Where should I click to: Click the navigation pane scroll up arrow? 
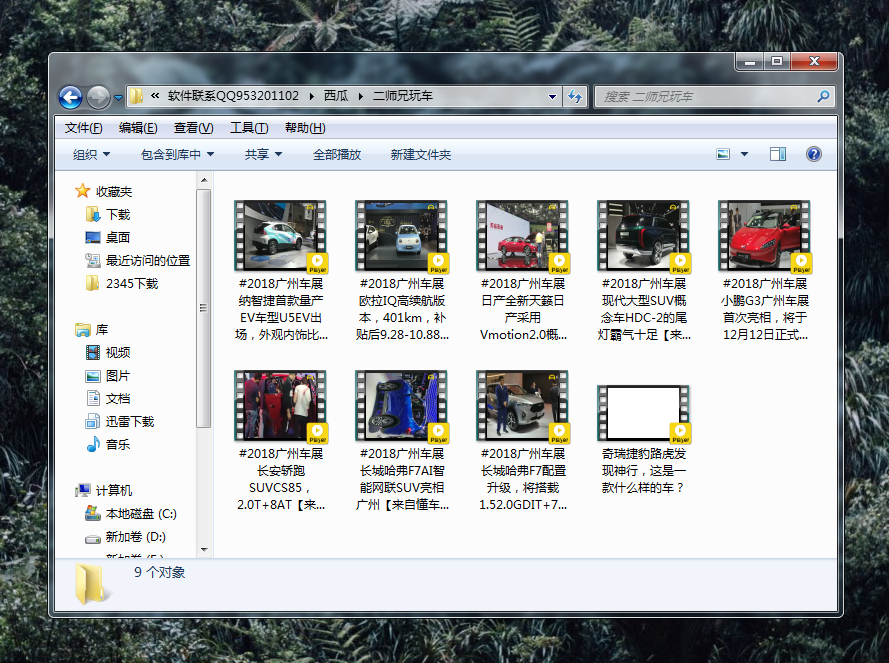(204, 180)
